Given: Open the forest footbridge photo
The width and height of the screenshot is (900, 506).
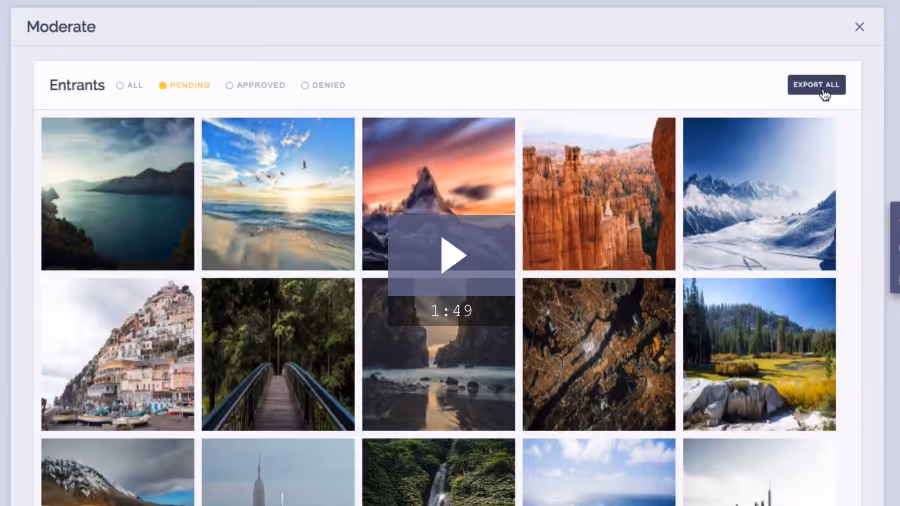Looking at the screenshot, I should coord(278,355).
